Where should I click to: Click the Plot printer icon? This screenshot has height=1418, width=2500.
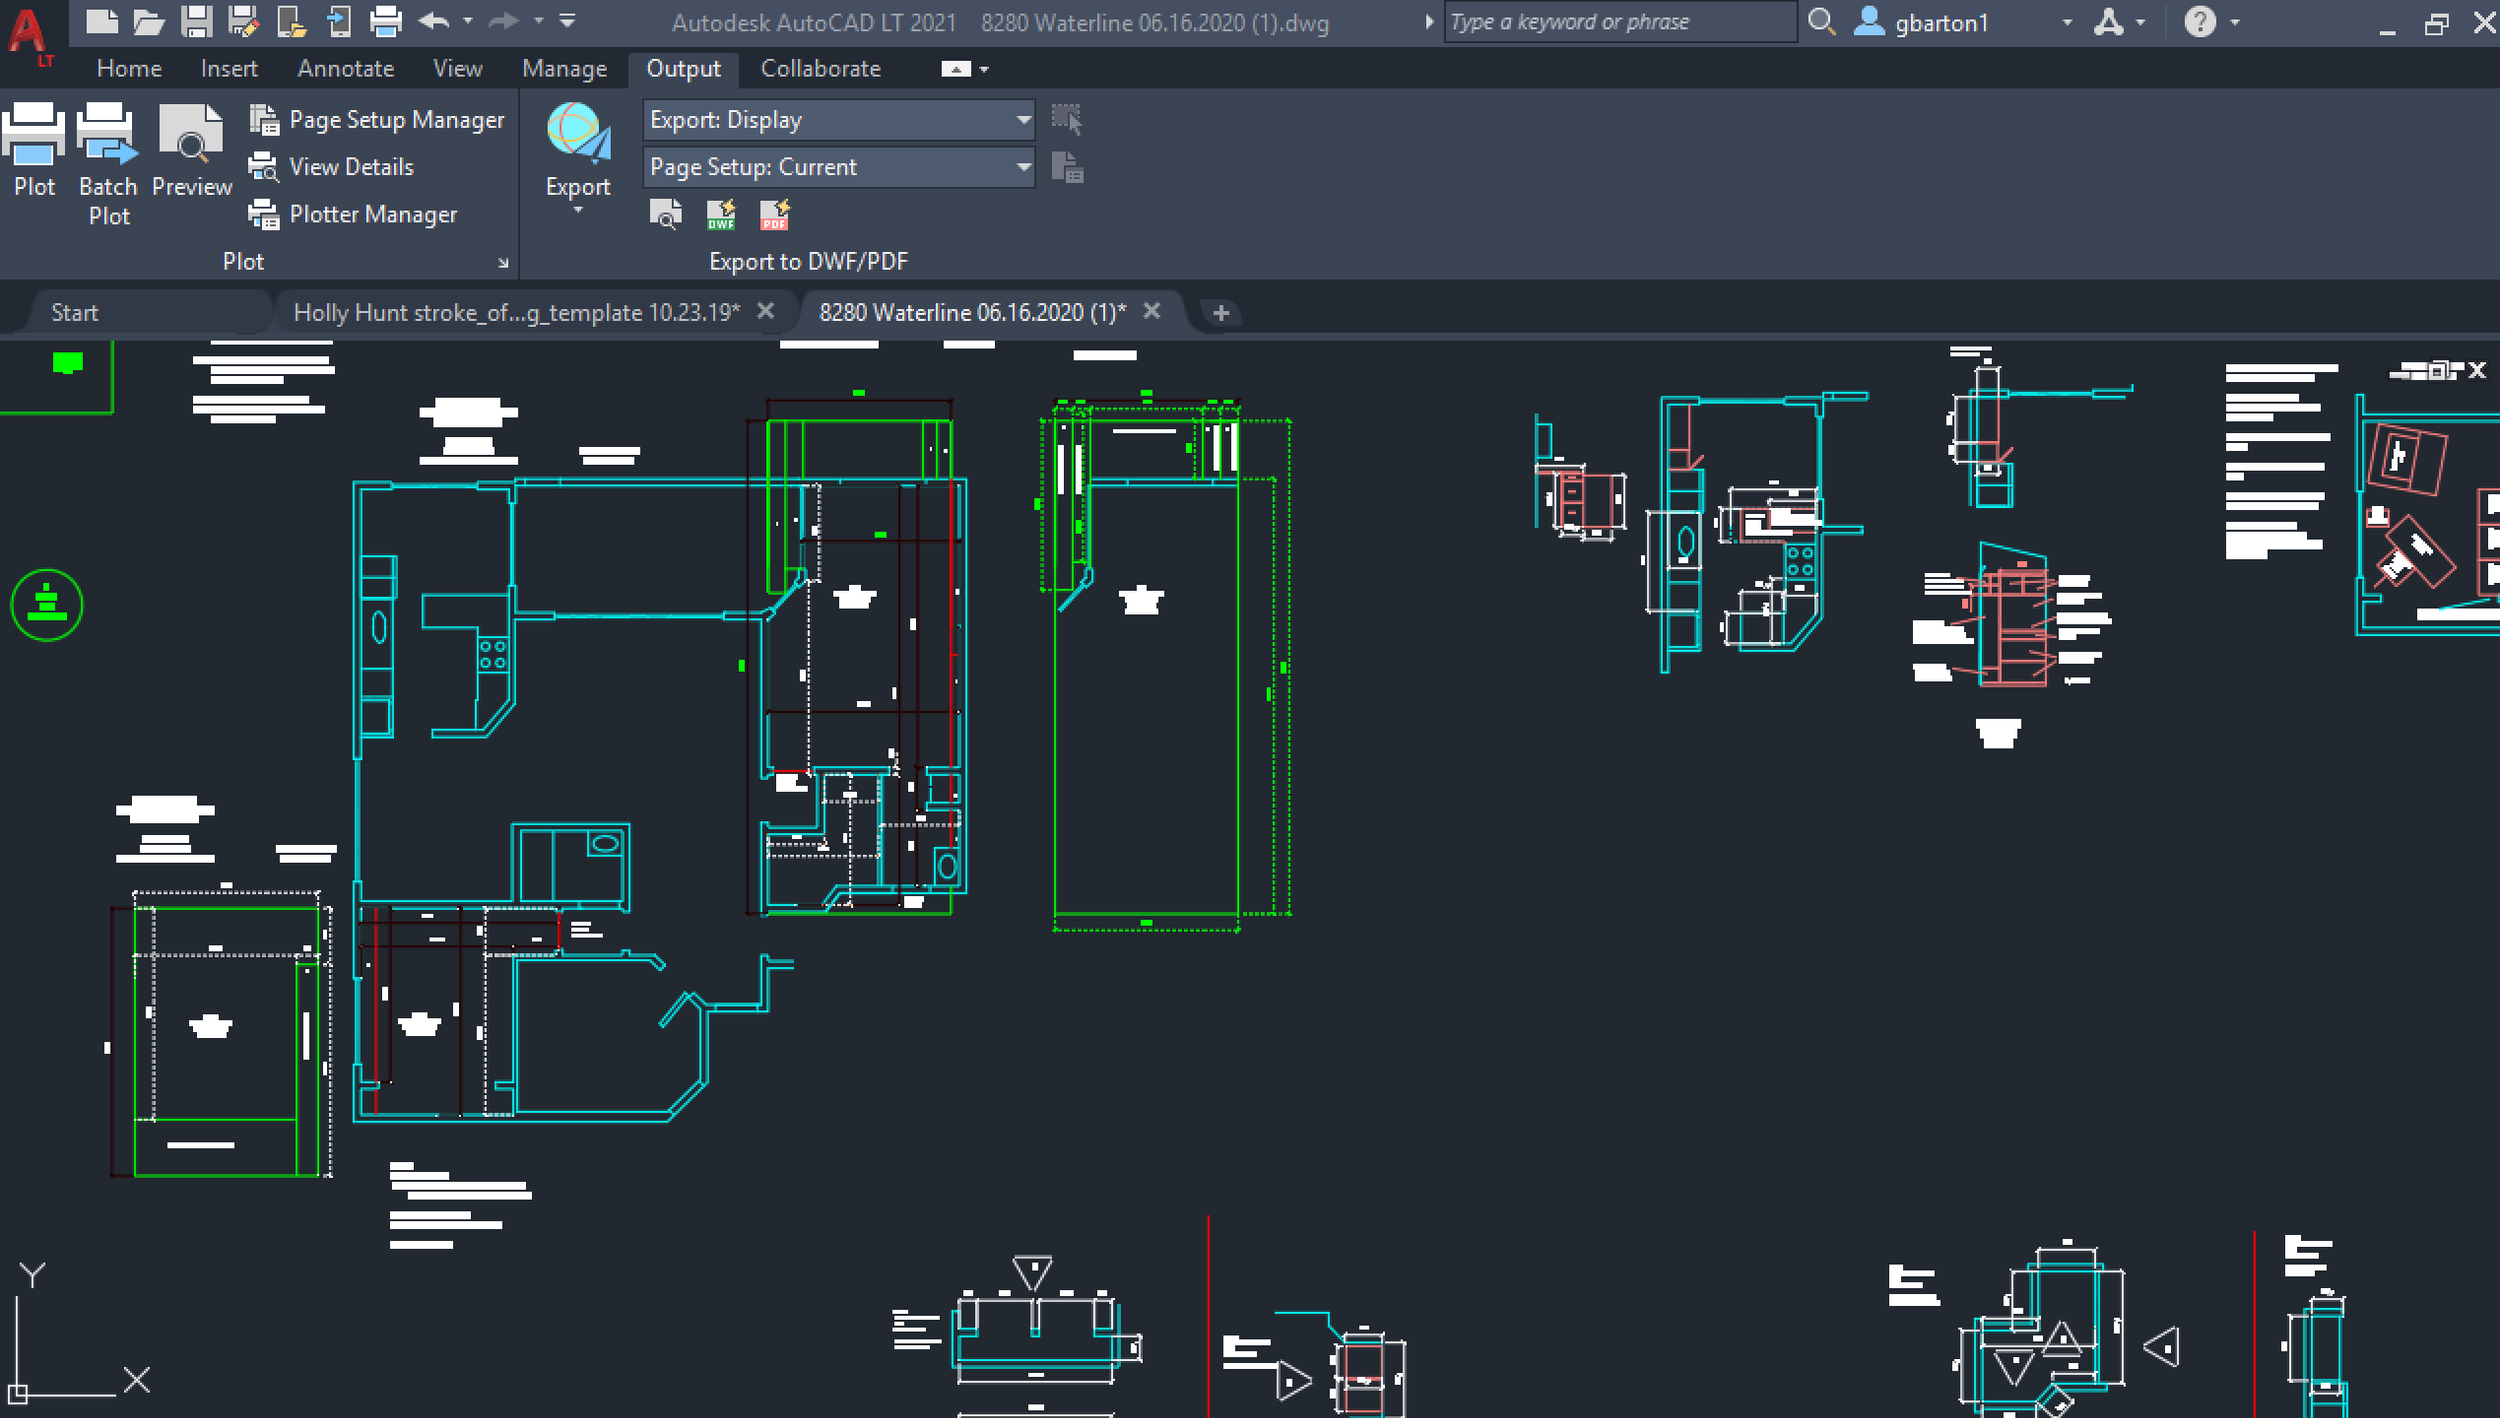click(34, 135)
